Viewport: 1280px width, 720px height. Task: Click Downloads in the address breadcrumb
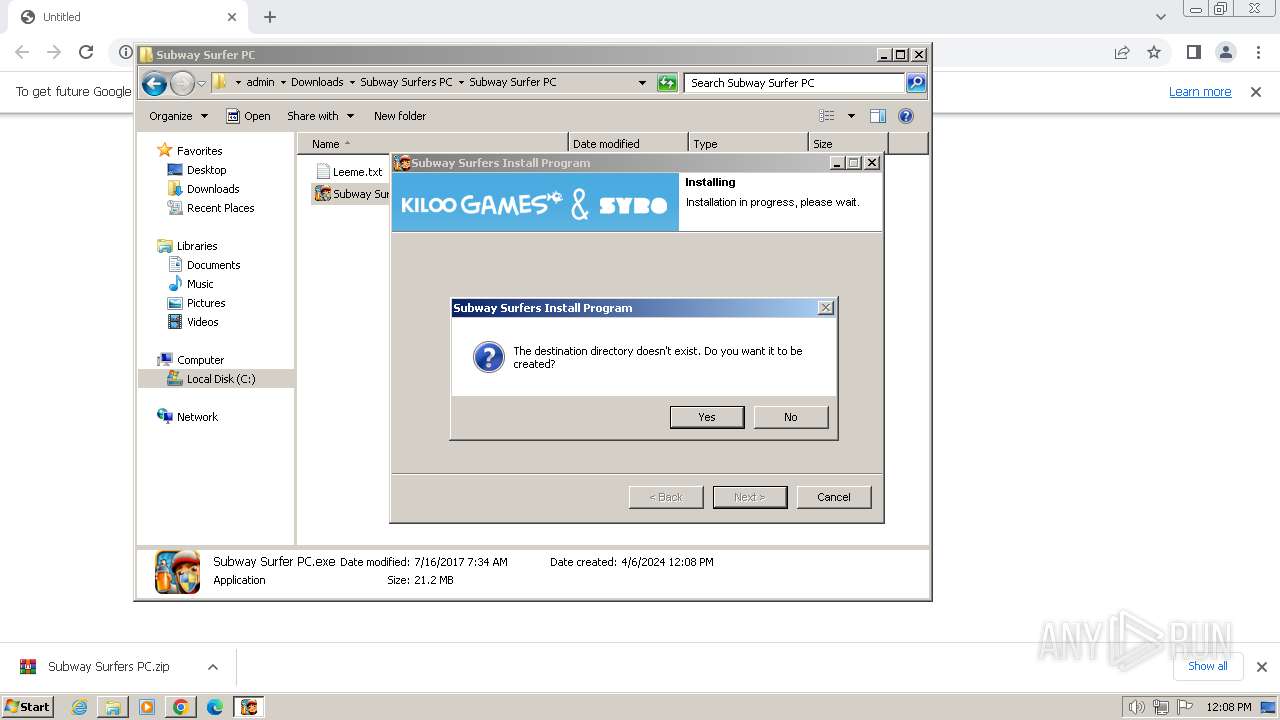[x=317, y=82]
